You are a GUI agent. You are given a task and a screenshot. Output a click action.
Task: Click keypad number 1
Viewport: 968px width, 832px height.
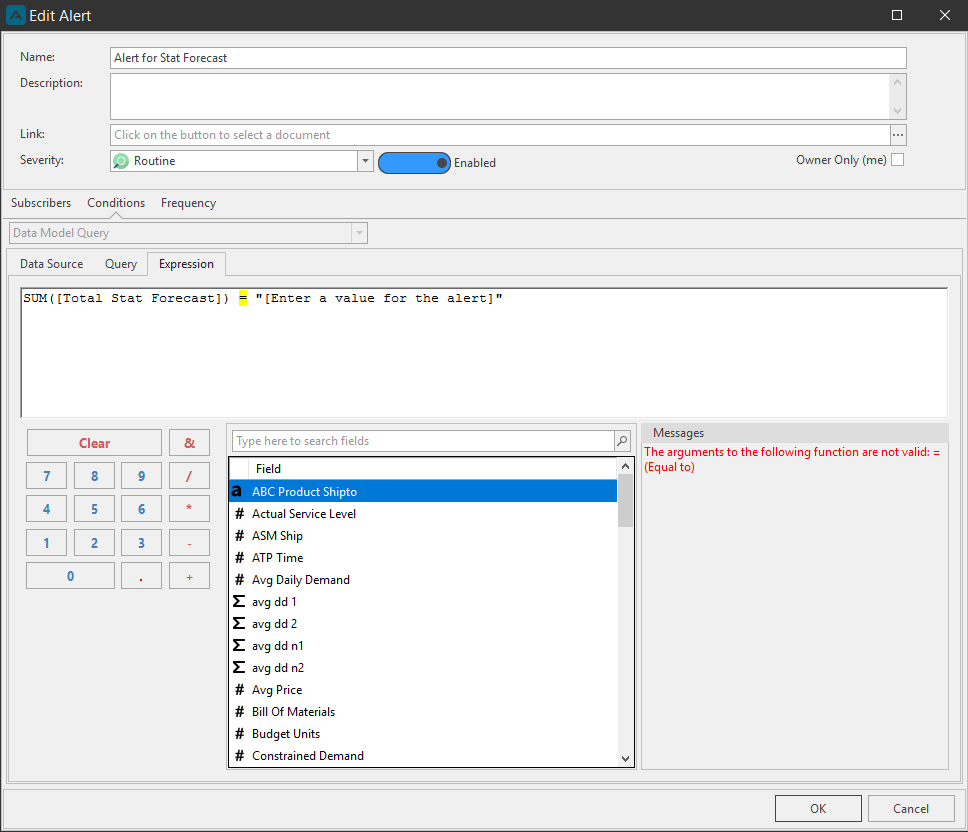pyautogui.click(x=46, y=543)
